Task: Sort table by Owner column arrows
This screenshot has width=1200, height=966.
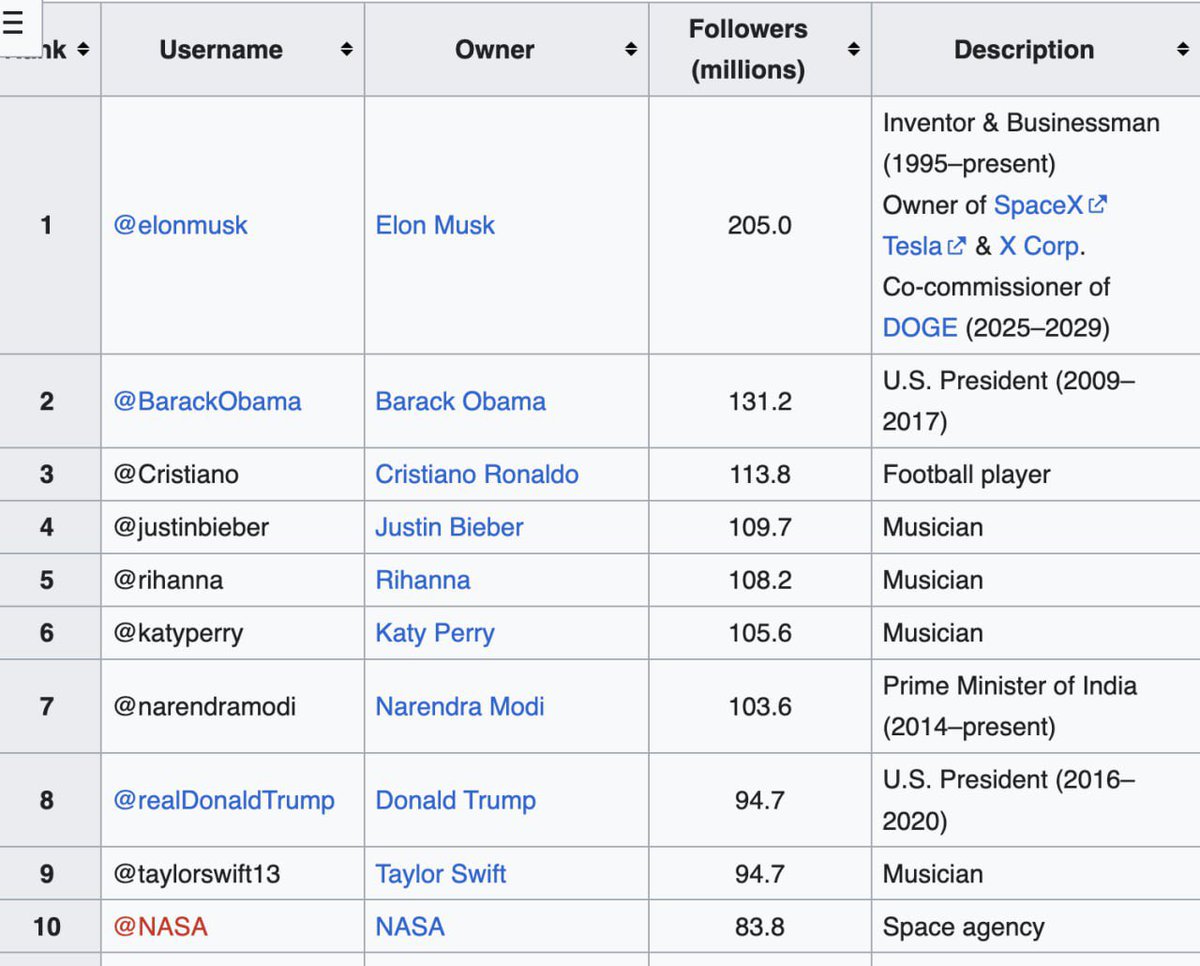Action: 630,49
